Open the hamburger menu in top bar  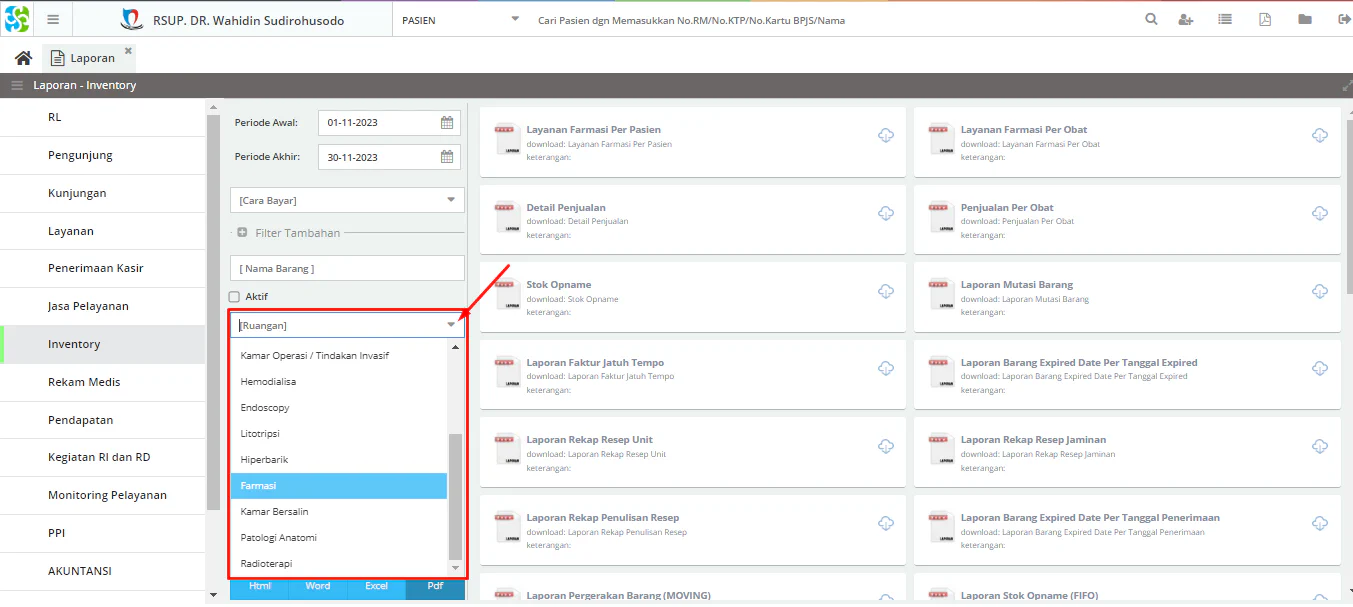click(53, 19)
